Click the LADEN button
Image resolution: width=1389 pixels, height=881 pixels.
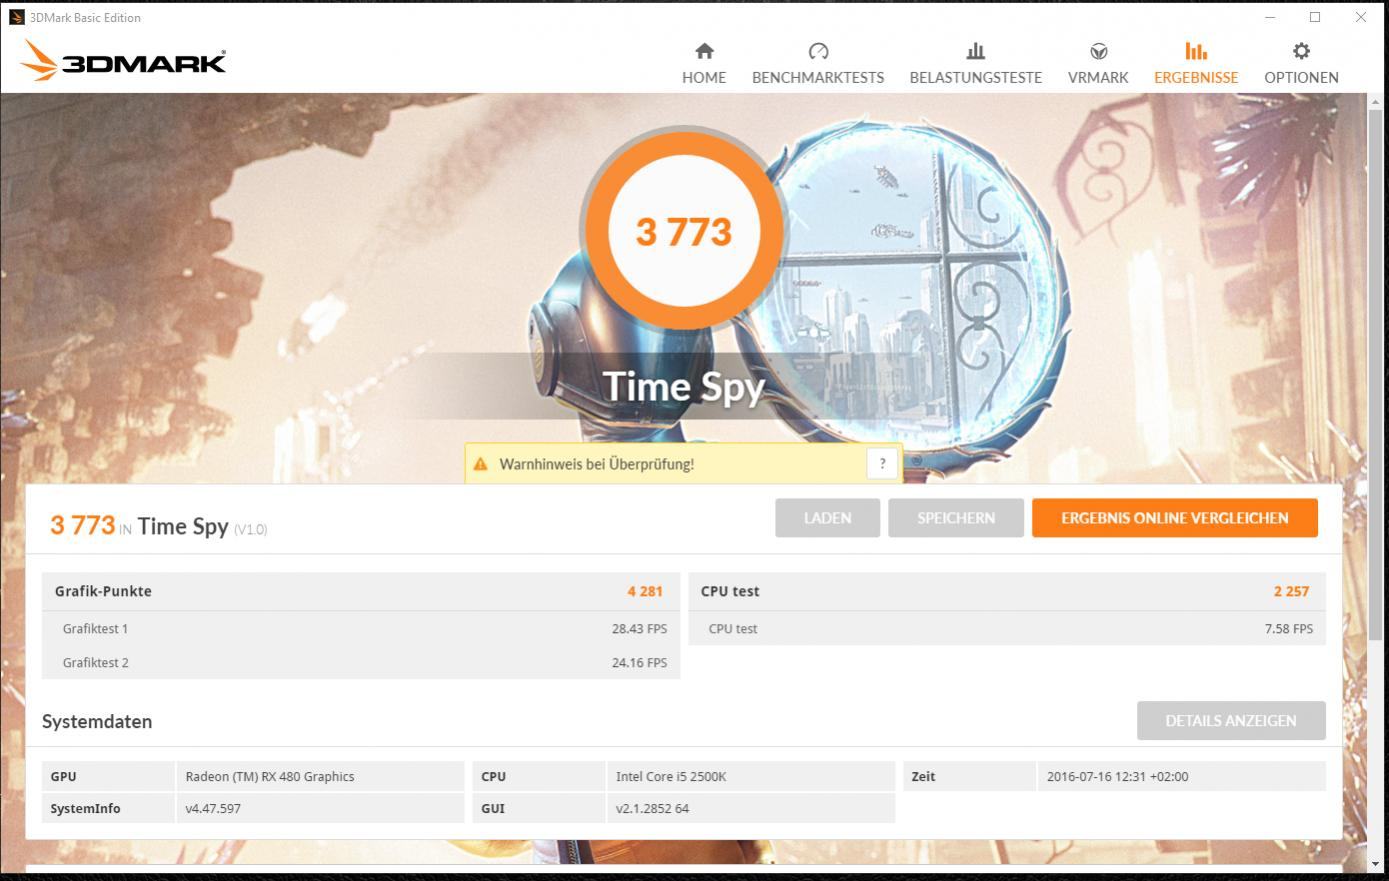click(828, 518)
